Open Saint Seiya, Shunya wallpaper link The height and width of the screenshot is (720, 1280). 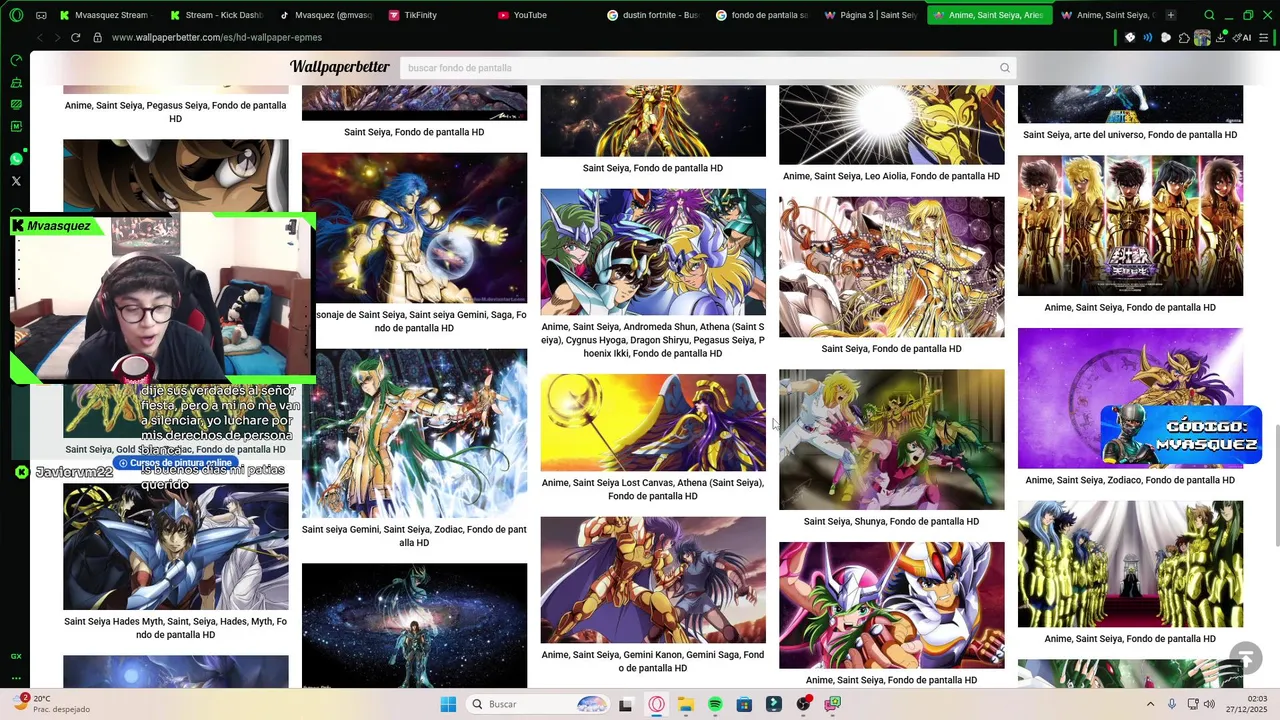click(891, 521)
